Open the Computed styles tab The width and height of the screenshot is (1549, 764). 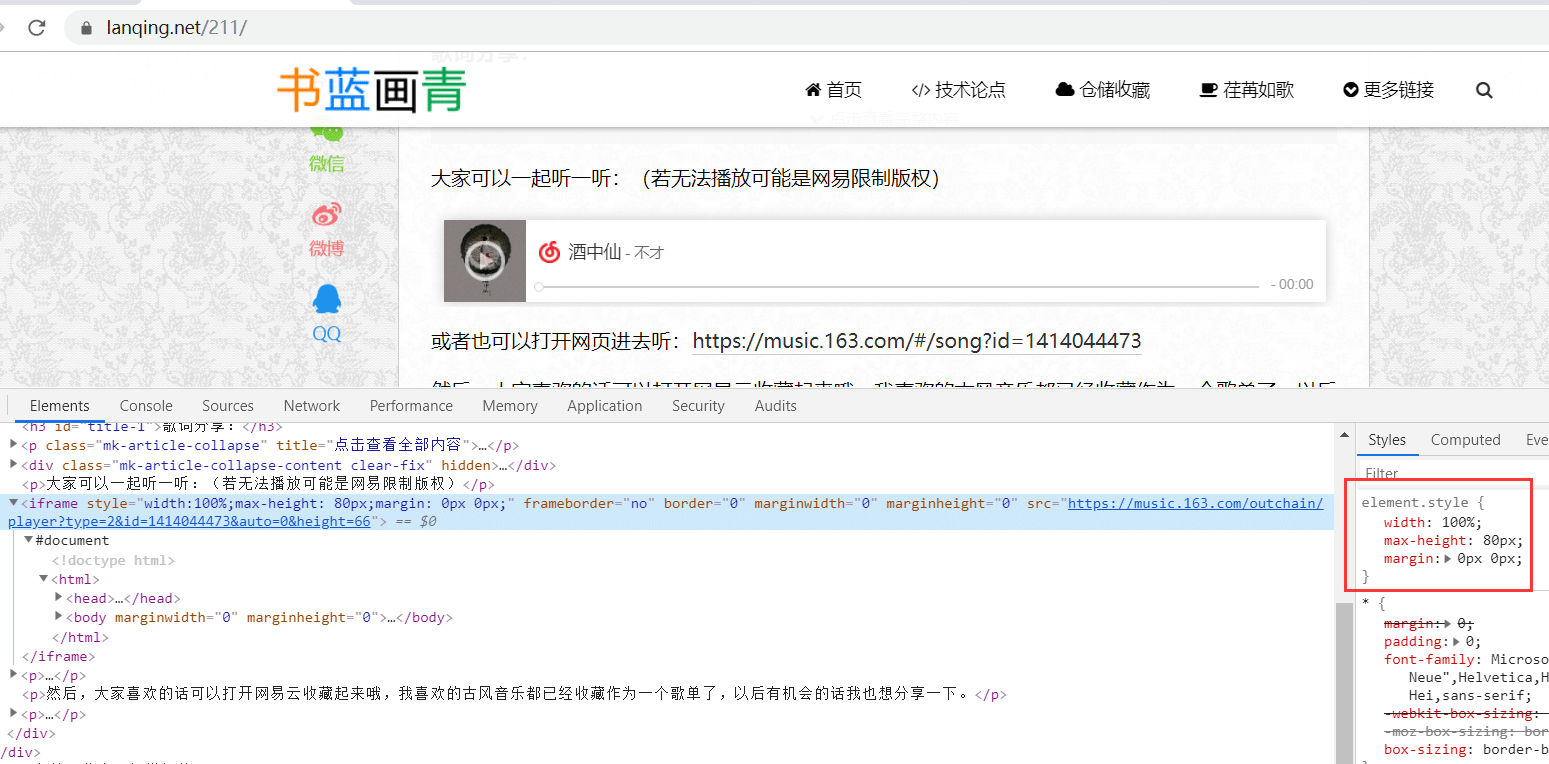(1465, 440)
